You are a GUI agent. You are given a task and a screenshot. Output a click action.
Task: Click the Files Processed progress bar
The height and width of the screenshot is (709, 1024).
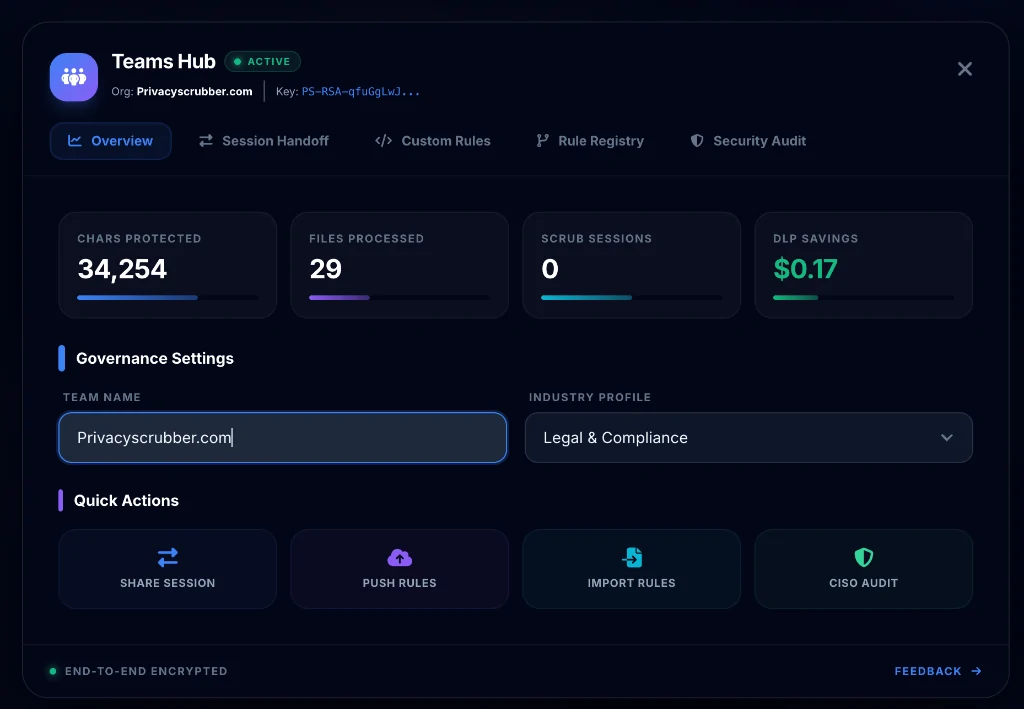[399, 298]
